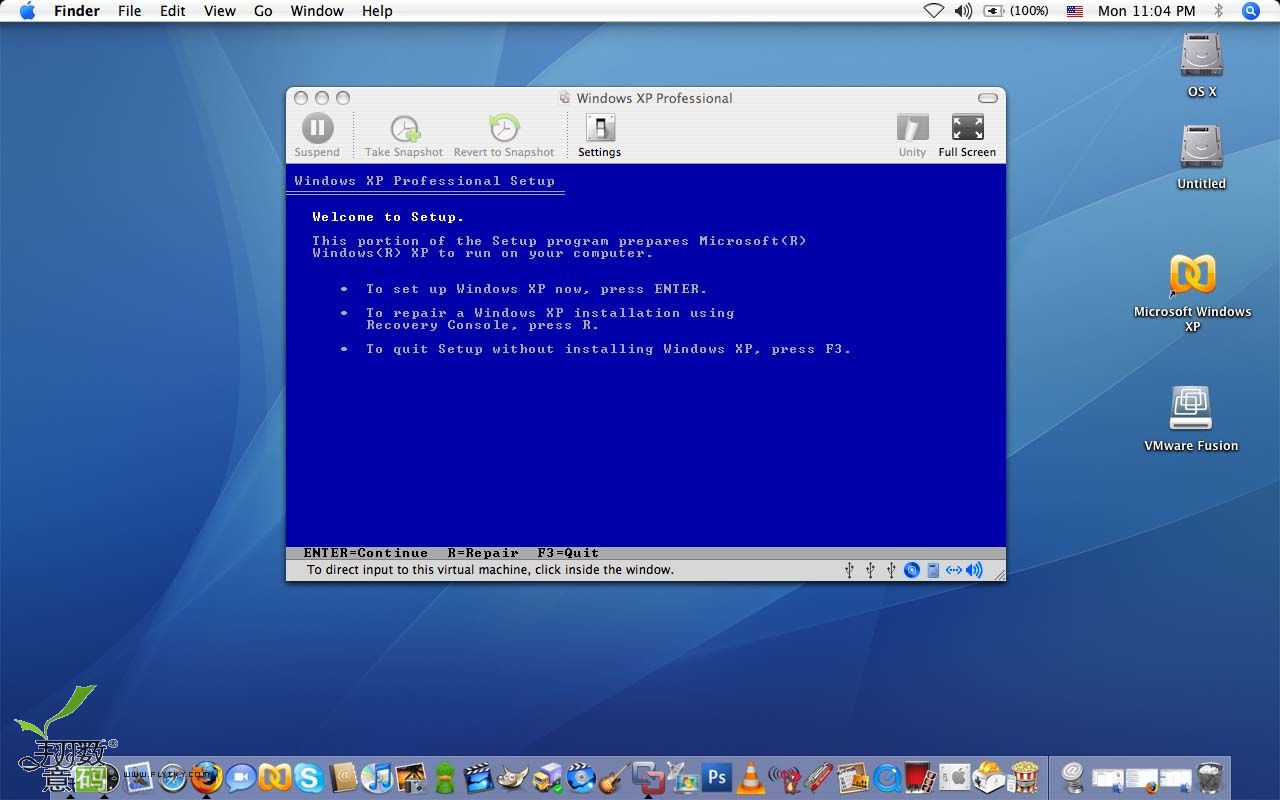
Task: Toggle the CD/DVD drive status icon
Action: (x=912, y=570)
